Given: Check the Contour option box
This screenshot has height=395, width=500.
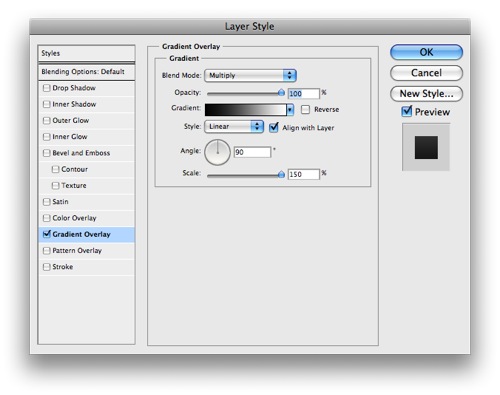Looking at the screenshot, I should click(x=55, y=169).
